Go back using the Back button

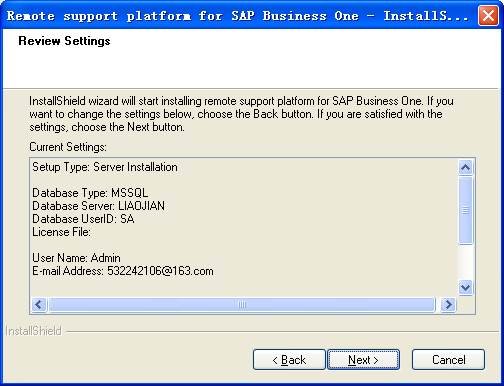[x=289, y=360]
